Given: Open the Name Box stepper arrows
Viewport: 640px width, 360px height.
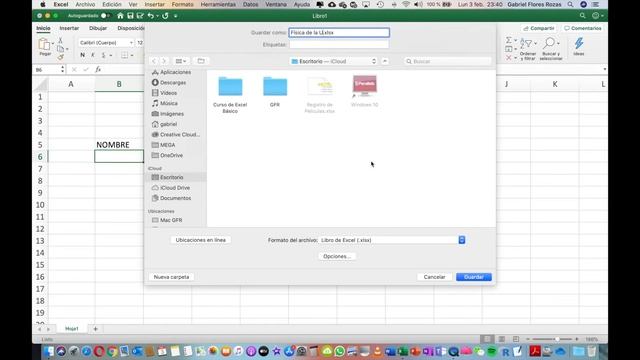Looking at the screenshot, I should coord(62,69).
